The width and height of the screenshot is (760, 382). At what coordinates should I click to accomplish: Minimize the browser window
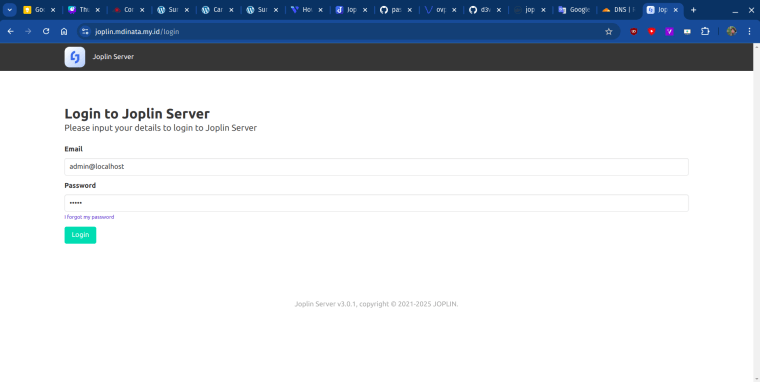tap(735, 10)
